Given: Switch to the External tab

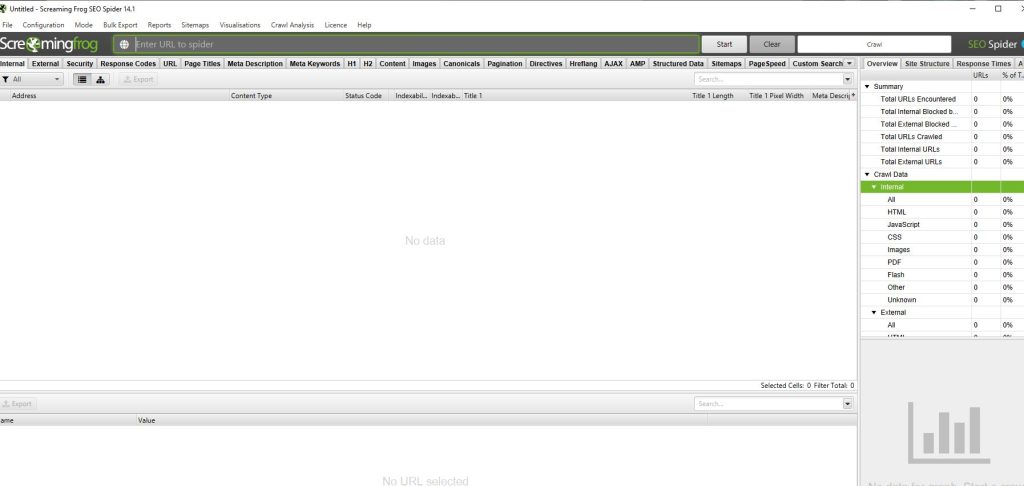Looking at the screenshot, I should [x=45, y=63].
